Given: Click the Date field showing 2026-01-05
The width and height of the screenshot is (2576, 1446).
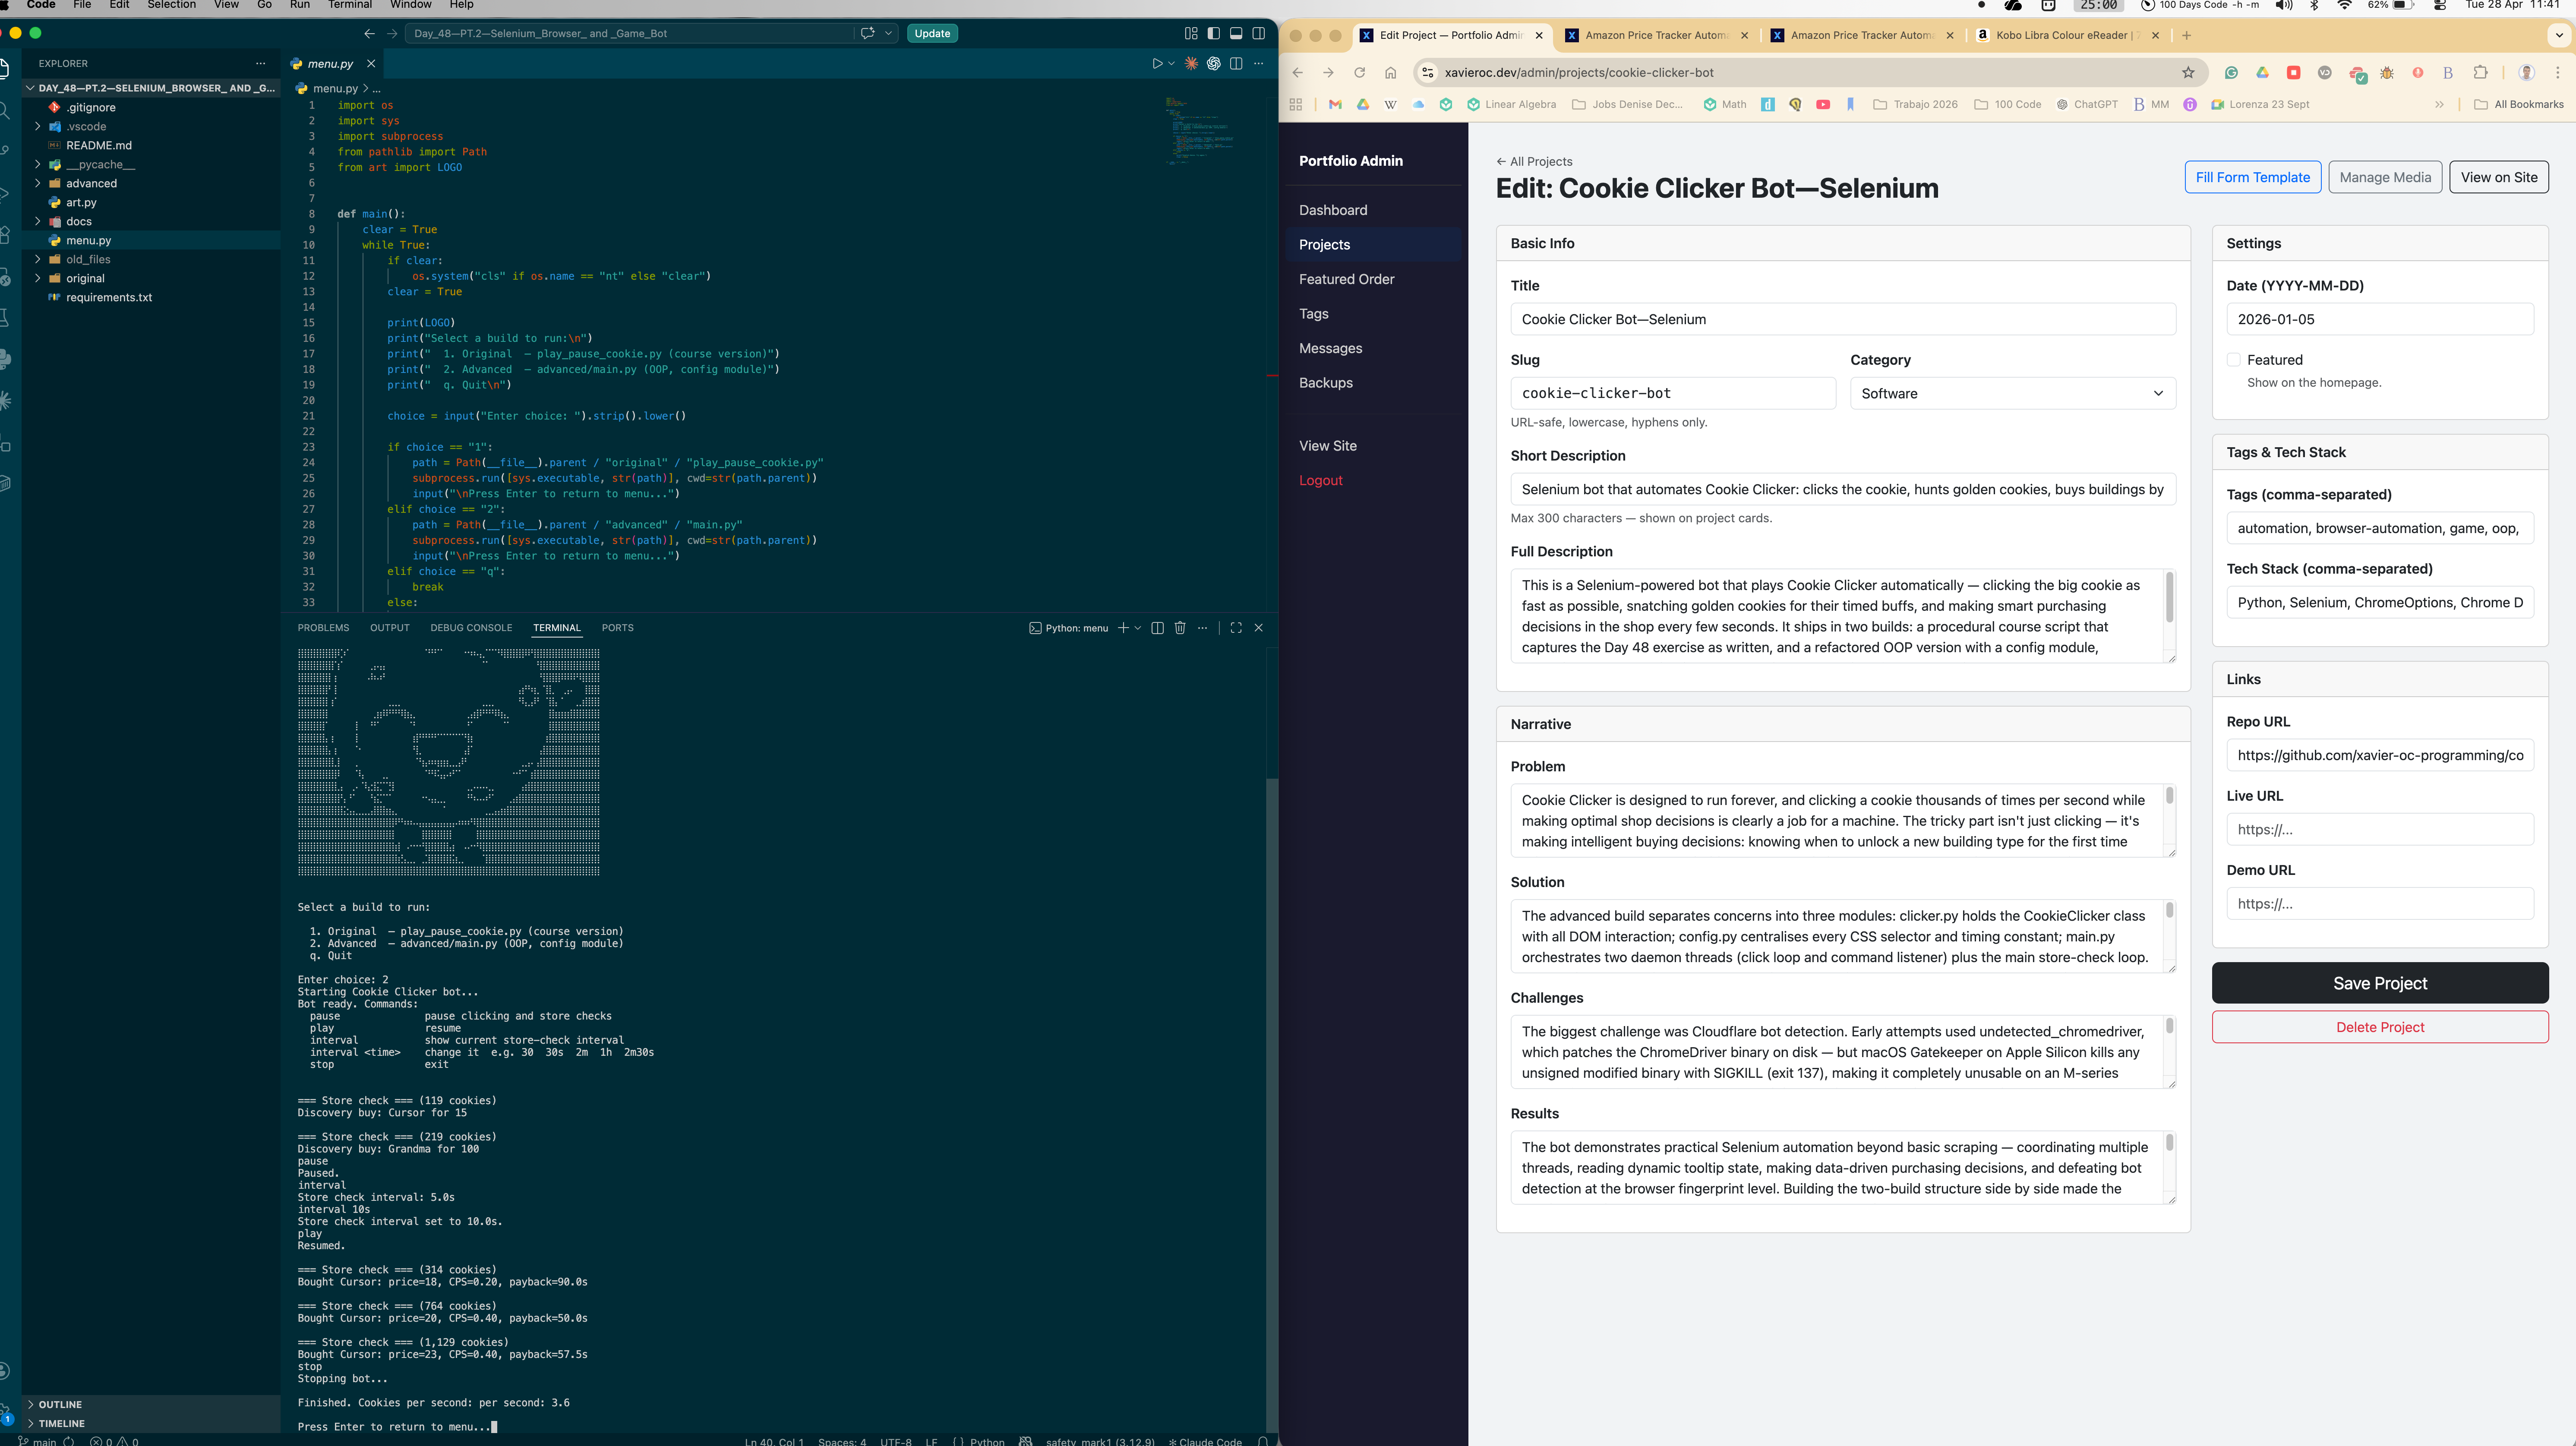Looking at the screenshot, I should click(2380, 319).
